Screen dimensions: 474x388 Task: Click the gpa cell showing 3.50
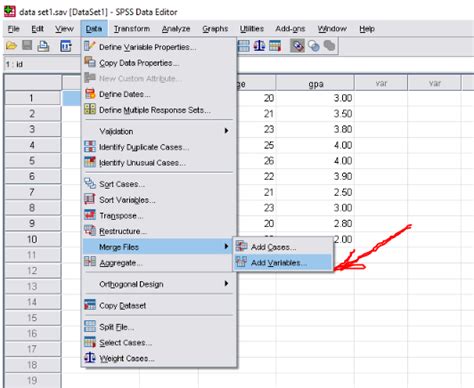[x=315, y=114]
